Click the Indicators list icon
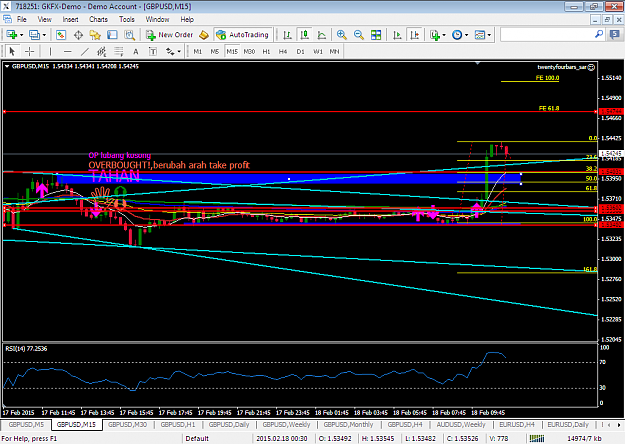The width and height of the screenshot is (625, 444). coord(434,35)
